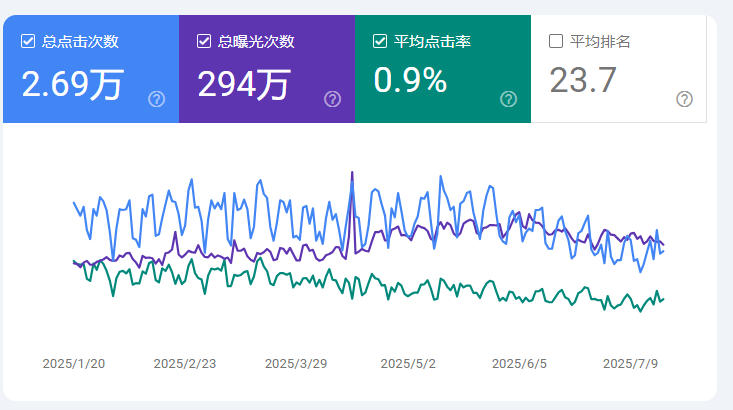The image size is (733, 410).
Task: Open help icon on 平均排名 card
Action: pyautogui.click(x=685, y=99)
